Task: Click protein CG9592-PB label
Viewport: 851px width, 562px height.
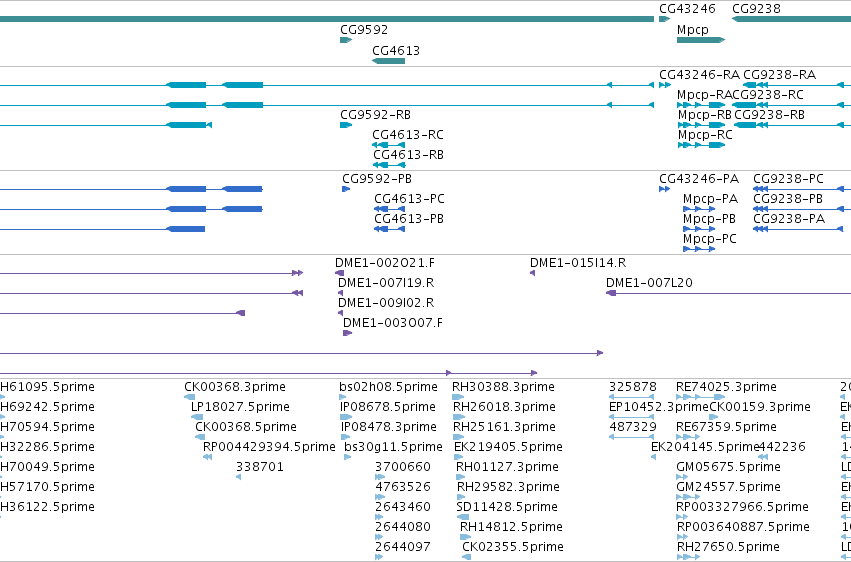Action: point(377,179)
